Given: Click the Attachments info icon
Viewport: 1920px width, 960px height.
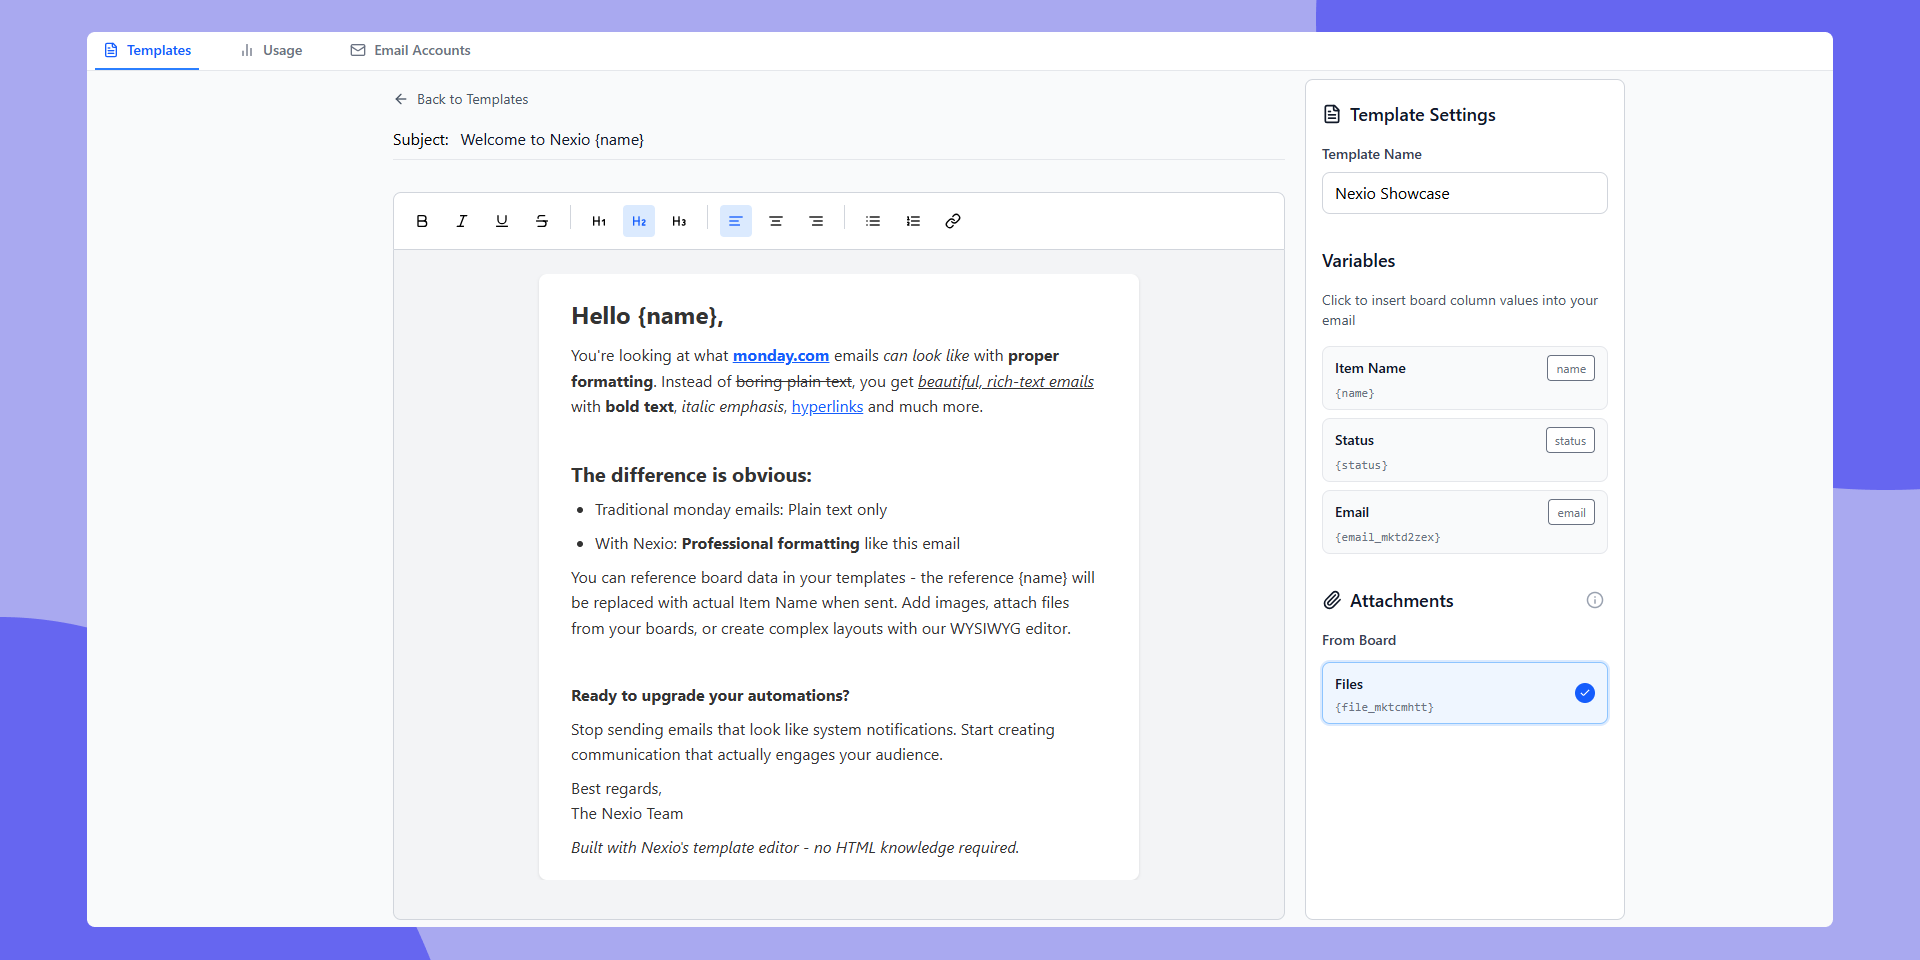Looking at the screenshot, I should (1595, 600).
